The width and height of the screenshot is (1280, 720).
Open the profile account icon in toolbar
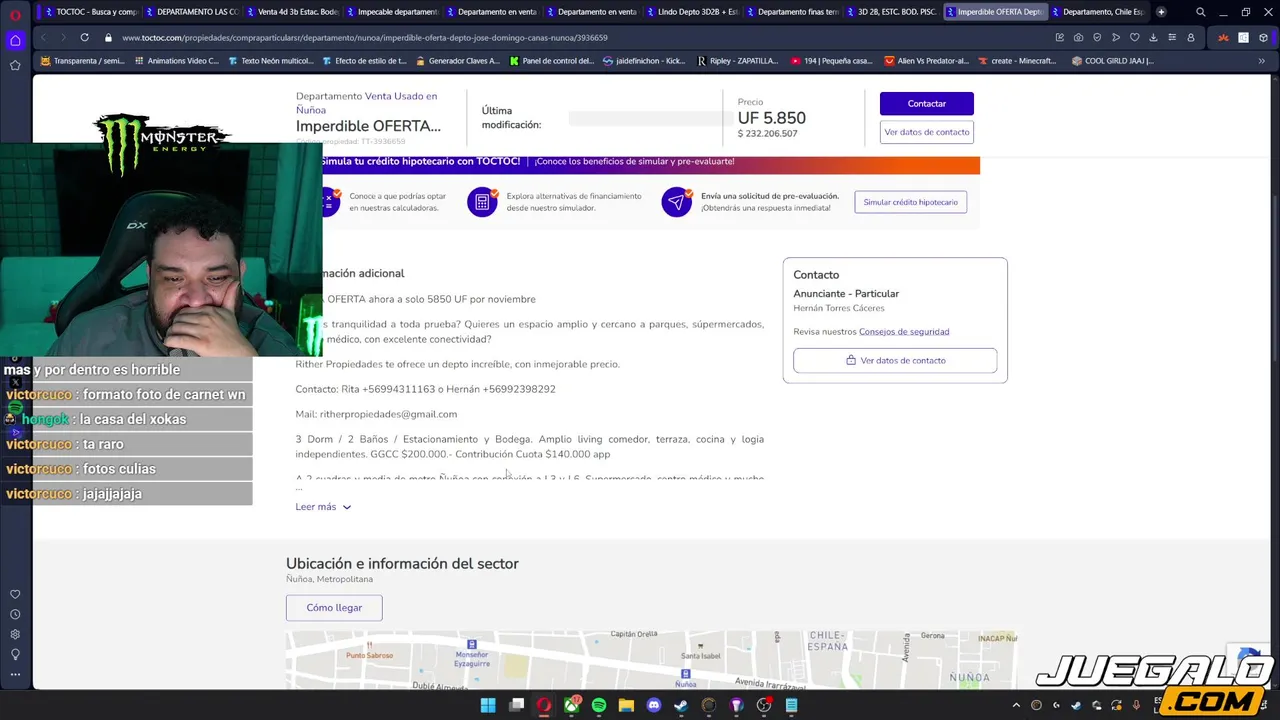pyautogui.click(x=1190, y=37)
